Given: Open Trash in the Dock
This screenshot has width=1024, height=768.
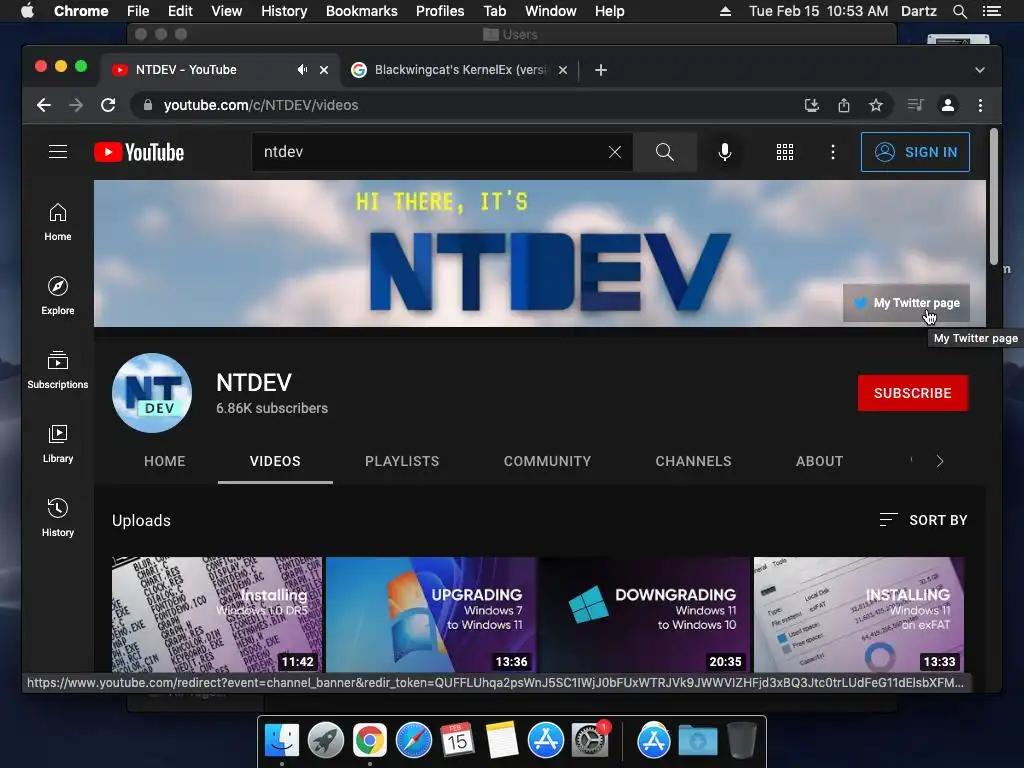Looking at the screenshot, I should click(742, 741).
